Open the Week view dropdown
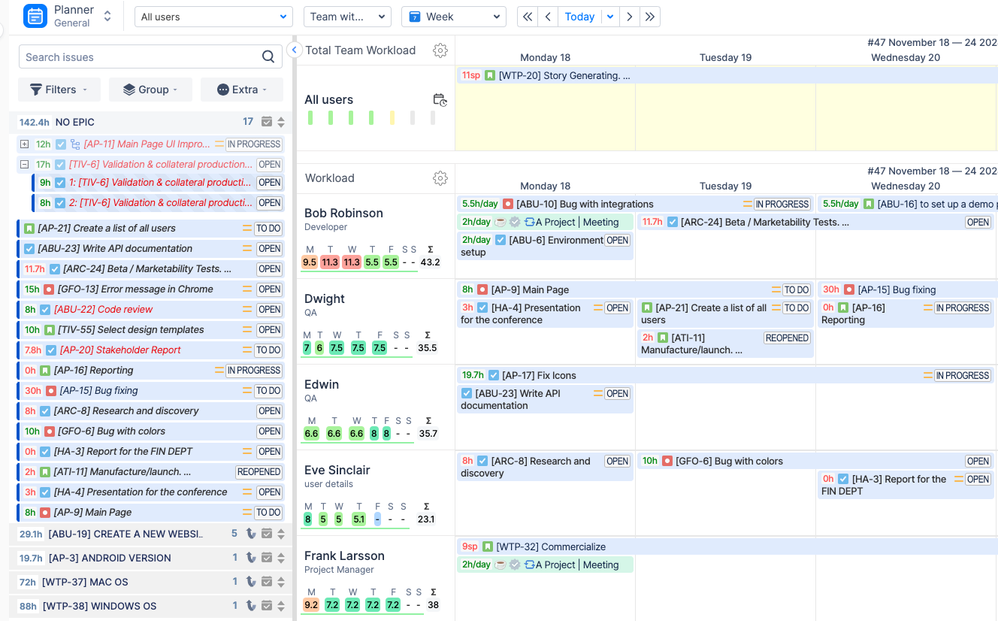Image resolution: width=998 pixels, height=621 pixels. pos(454,17)
